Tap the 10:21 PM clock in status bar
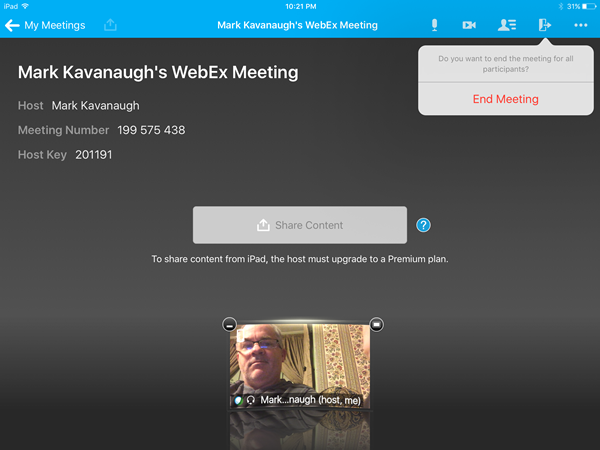 pyautogui.click(x=301, y=7)
